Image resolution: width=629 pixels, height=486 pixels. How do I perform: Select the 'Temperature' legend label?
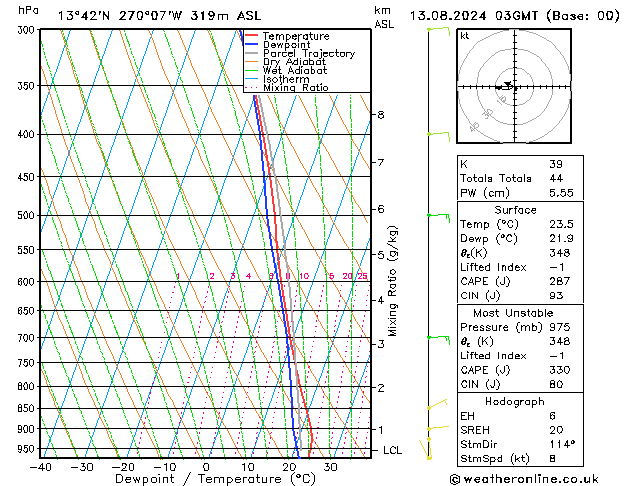pyautogui.click(x=296, y=36)
